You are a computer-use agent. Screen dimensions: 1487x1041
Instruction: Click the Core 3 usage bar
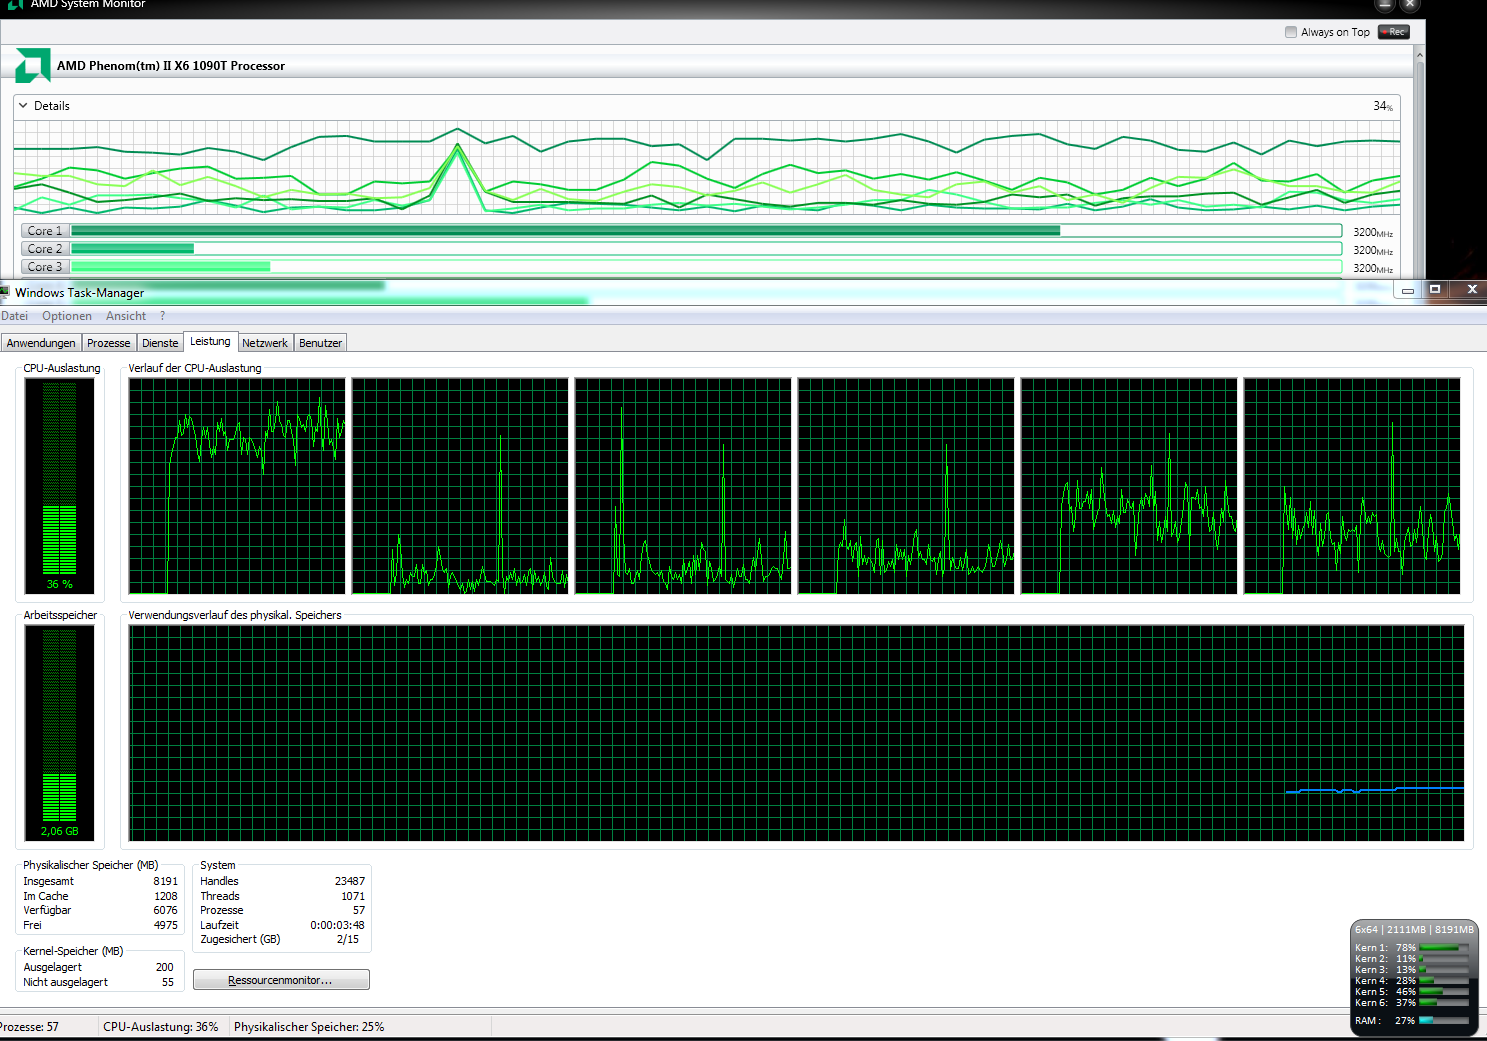[x=706, y=267]
